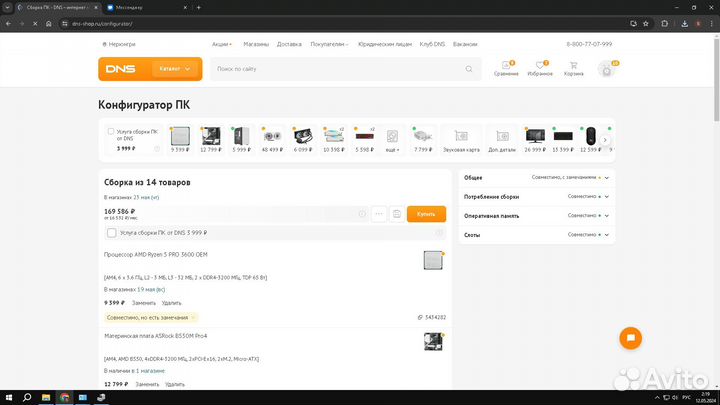720x405 pixels.
Task: Select keyboard slot priced 15 399 ₽
Action: pyautogui.click(x=563, y=140)
